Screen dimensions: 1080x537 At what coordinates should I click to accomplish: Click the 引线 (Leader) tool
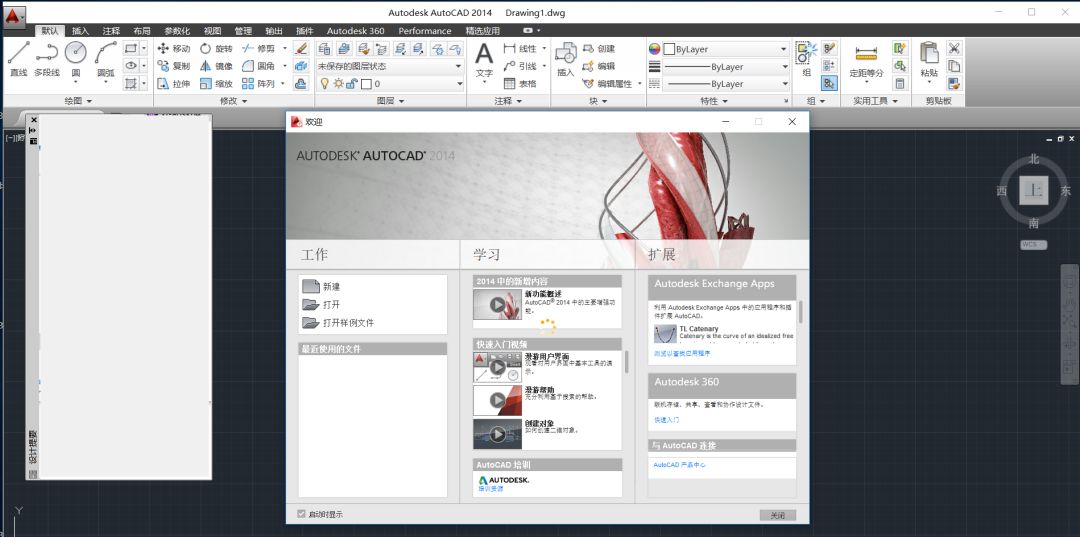click(521, 66)
